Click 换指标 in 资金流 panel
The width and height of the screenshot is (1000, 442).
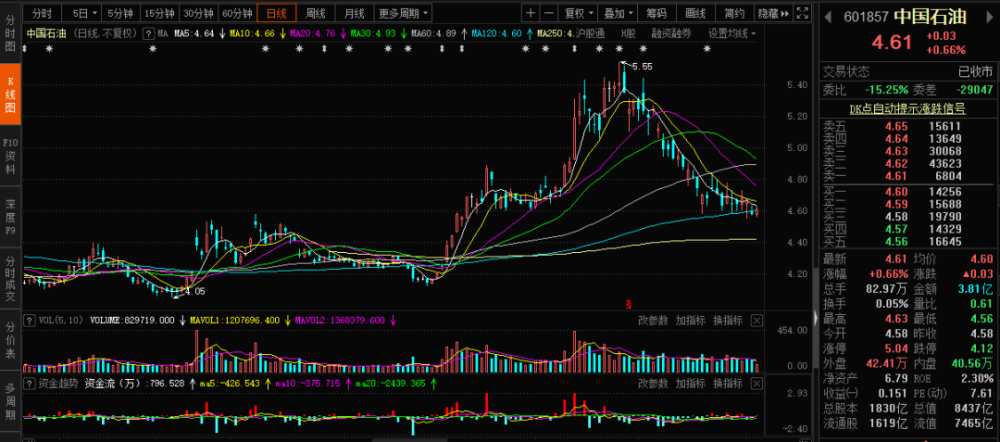click(x=728, y=383)
